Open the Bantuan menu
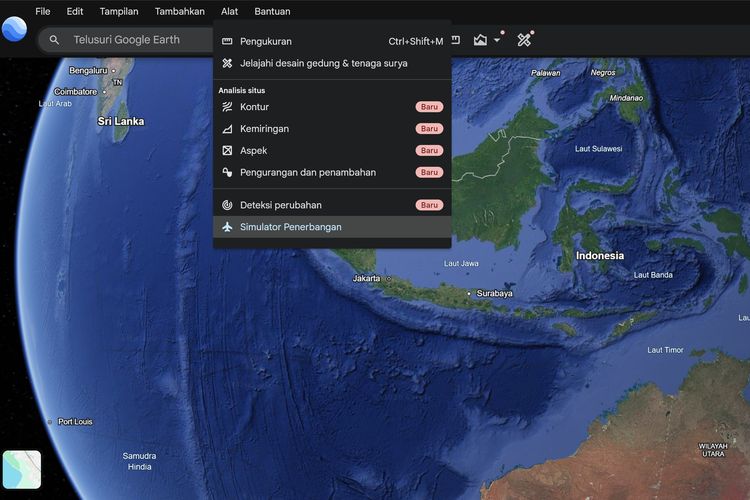This screenshot has width=750, height=500. (272, 11)
